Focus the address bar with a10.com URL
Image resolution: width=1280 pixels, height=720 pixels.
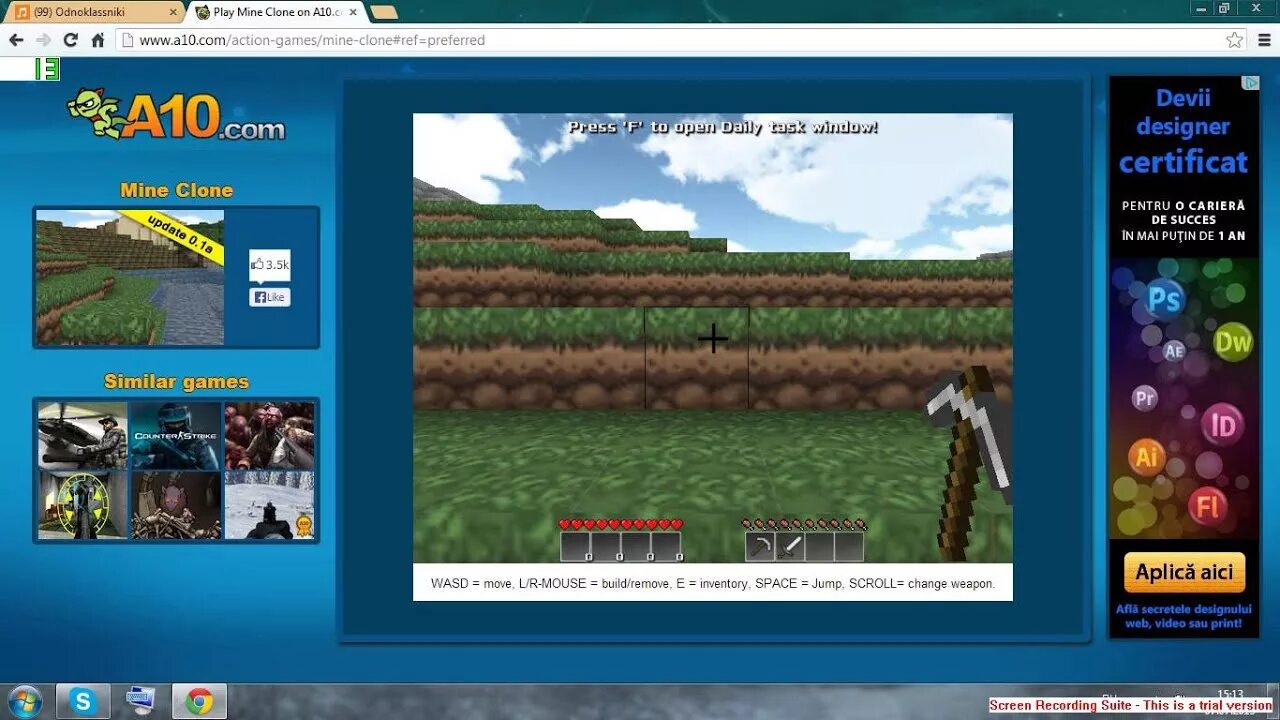tap(670, 40)
